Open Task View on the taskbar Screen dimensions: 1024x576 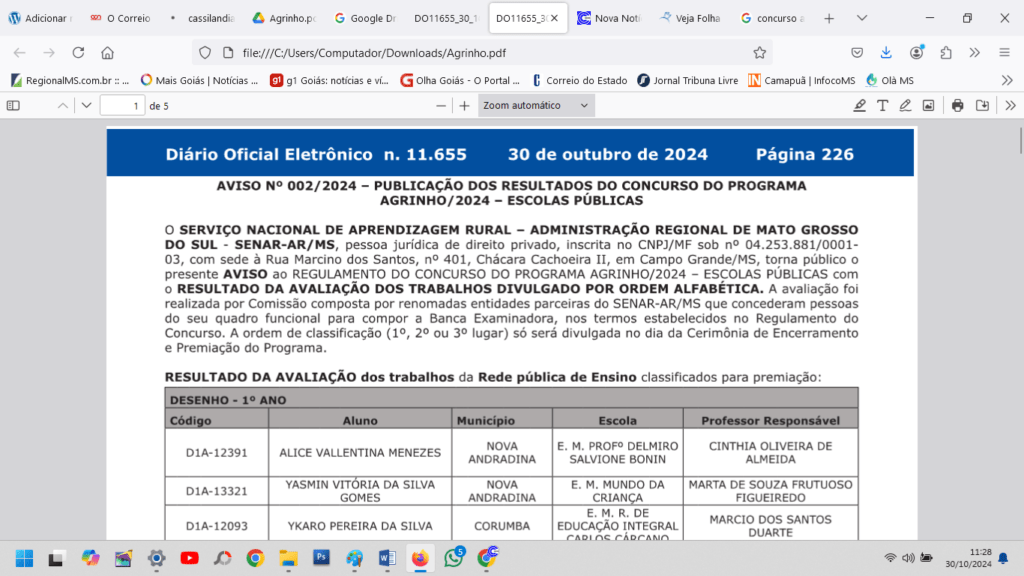(56, 558)
